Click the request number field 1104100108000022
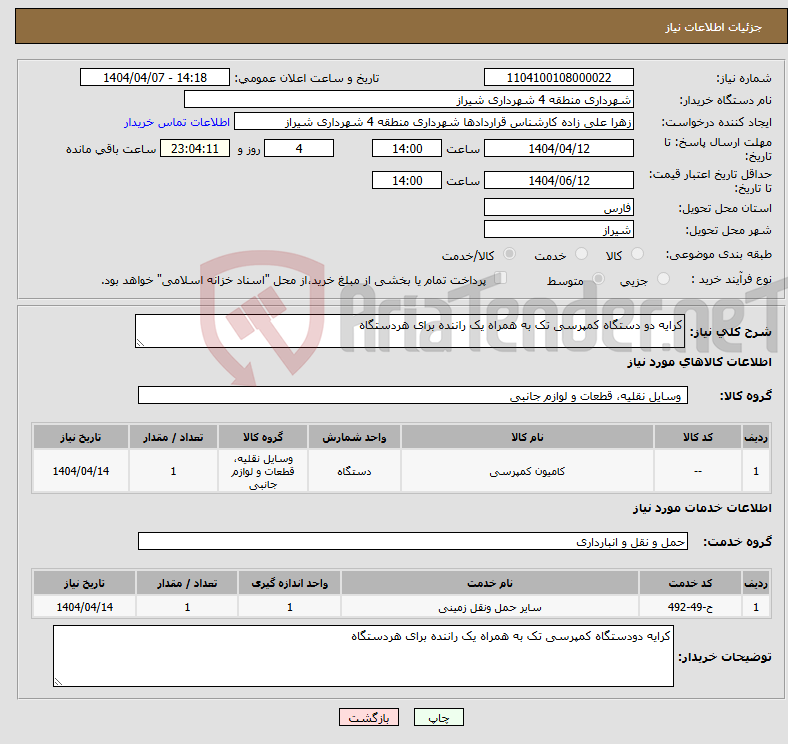 [x=559, y=77]
